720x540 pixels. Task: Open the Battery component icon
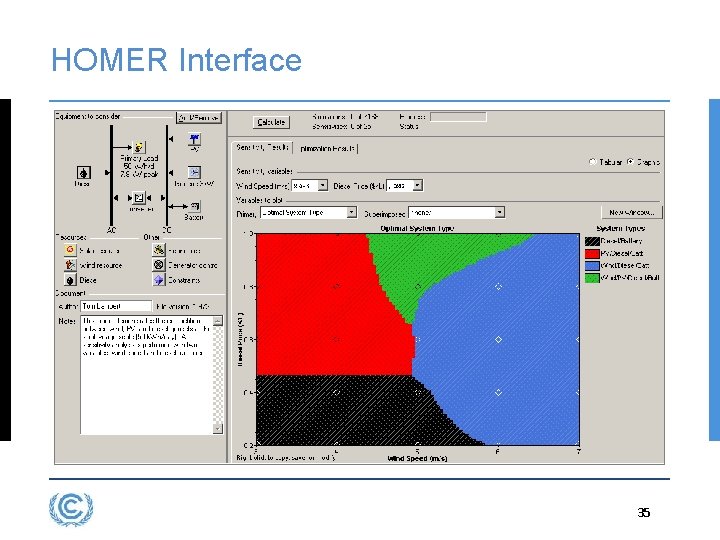click(x=195, y=206)
